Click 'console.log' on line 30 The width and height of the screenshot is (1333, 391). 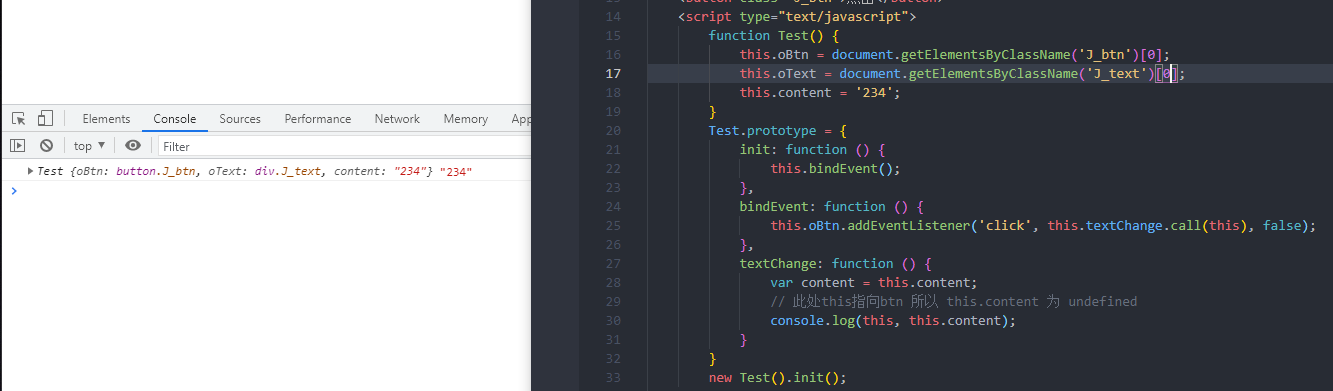click(813, 320)
